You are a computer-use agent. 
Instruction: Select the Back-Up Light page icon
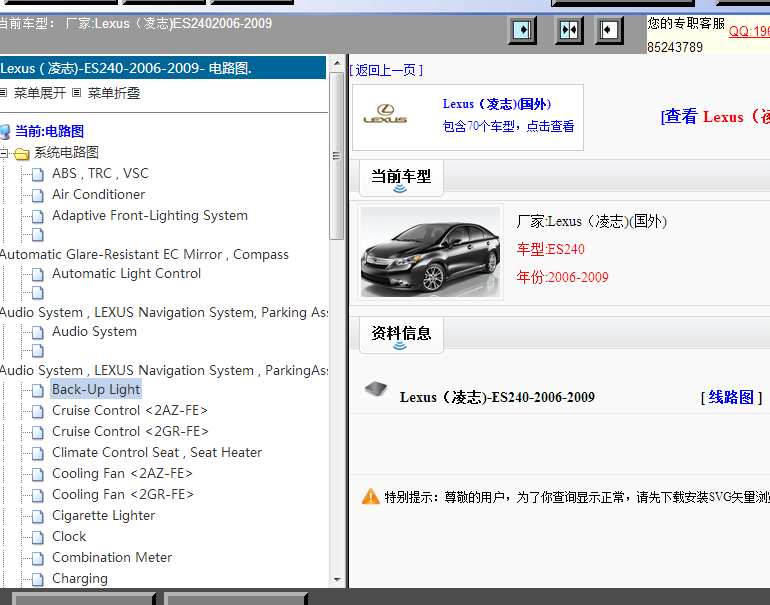pos(38,390)
